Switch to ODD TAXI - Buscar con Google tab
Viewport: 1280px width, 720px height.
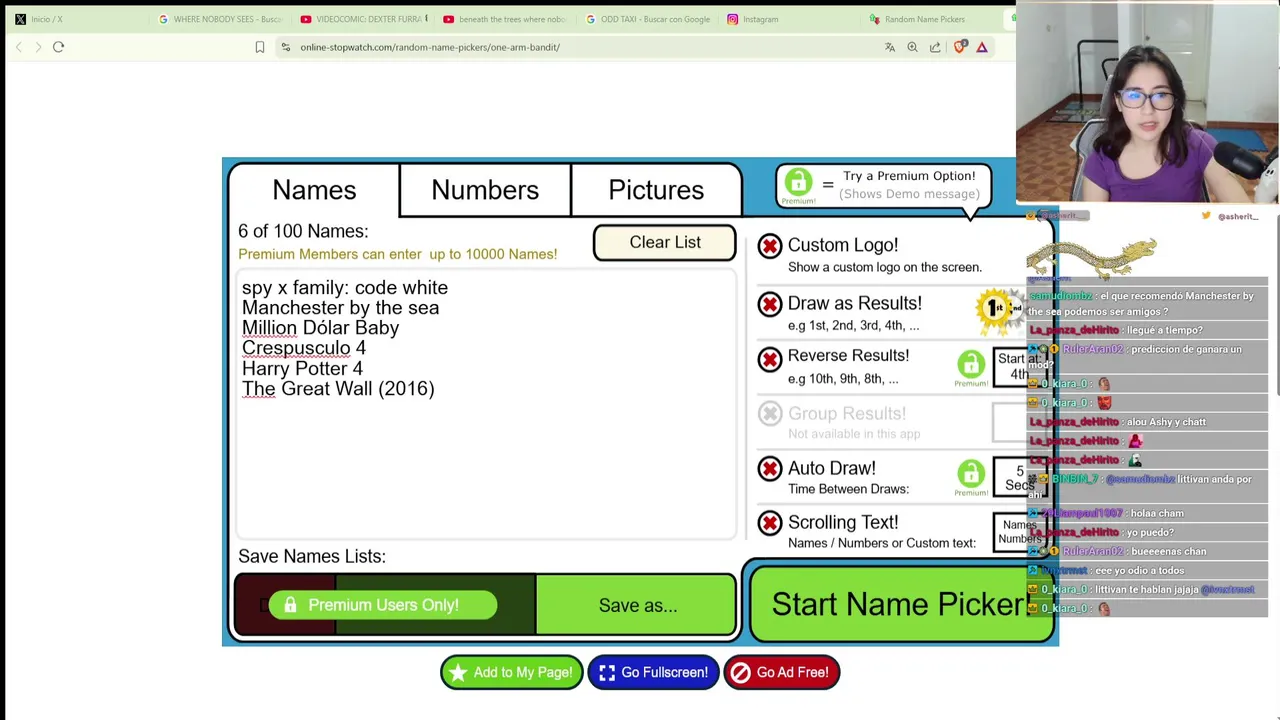pos(648,19)
